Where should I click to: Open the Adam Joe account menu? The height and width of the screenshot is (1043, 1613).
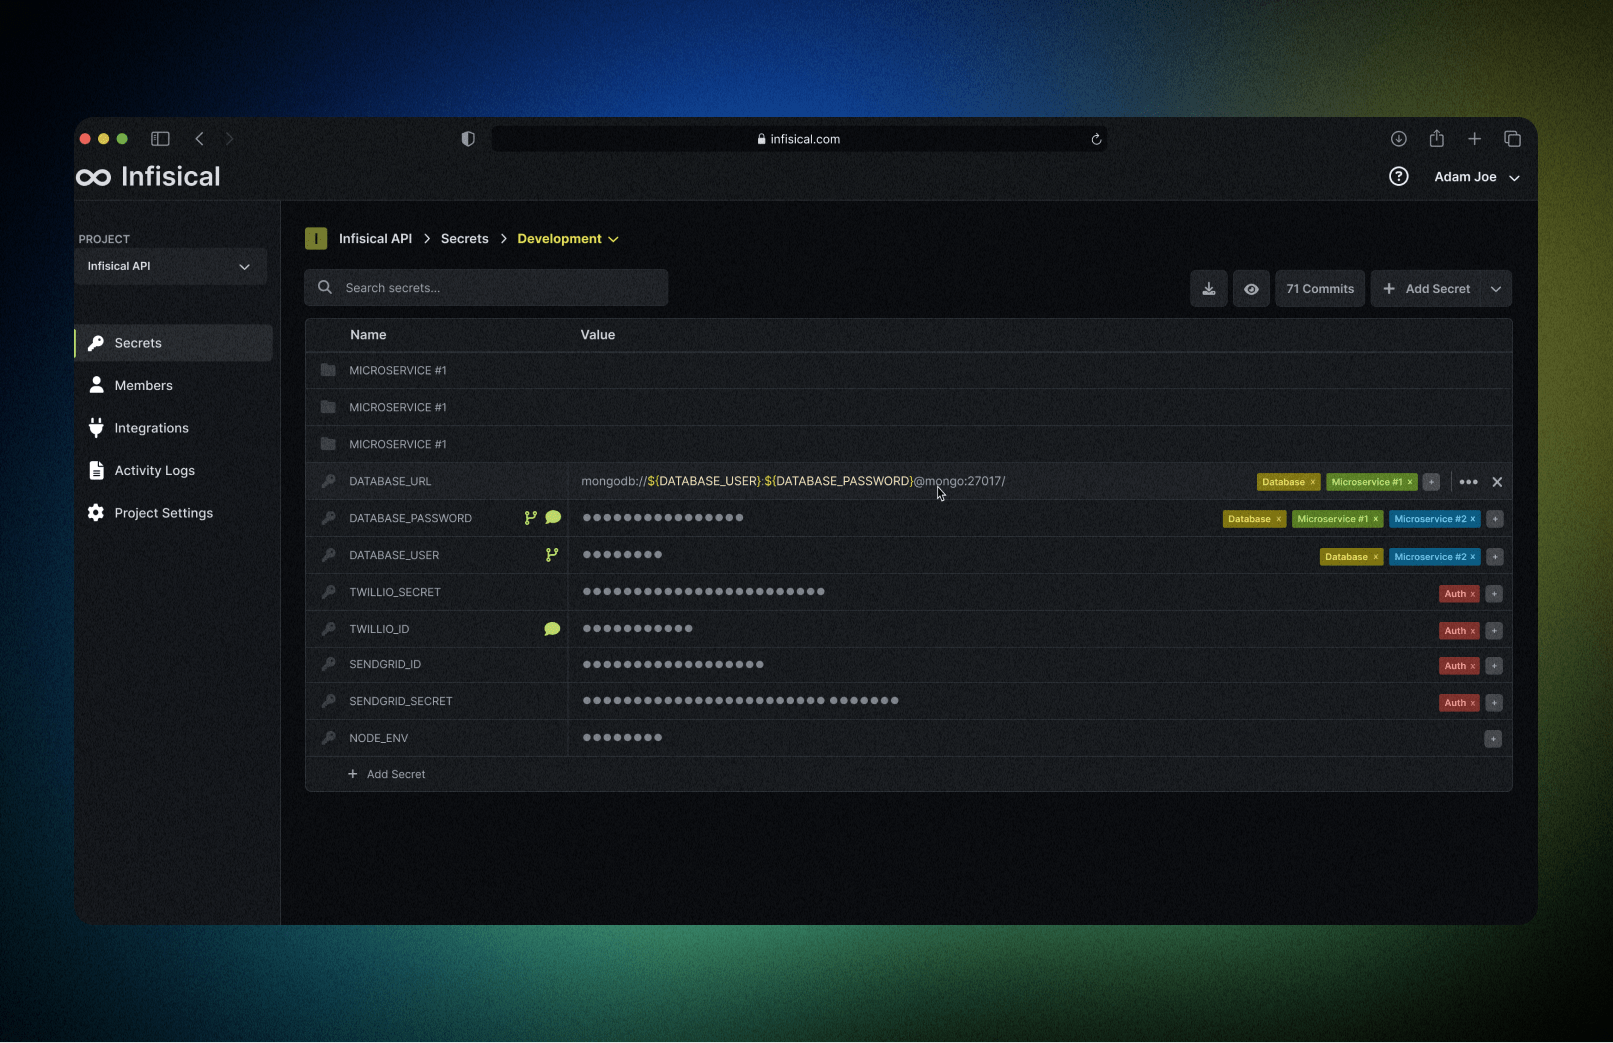tap(1477, 177)
